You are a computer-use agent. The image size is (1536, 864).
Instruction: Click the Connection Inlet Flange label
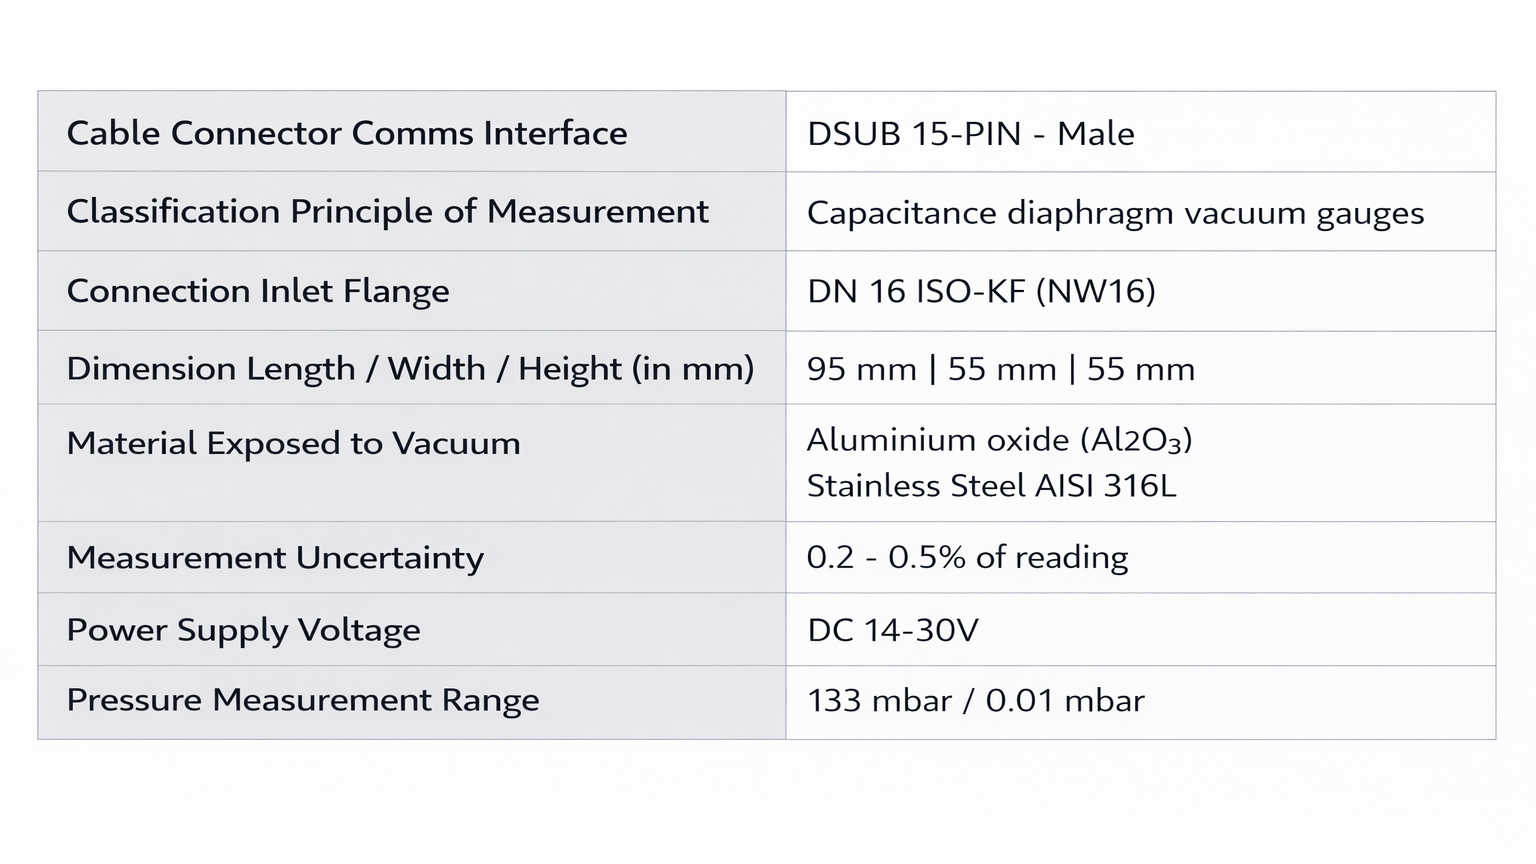[258, 291]
